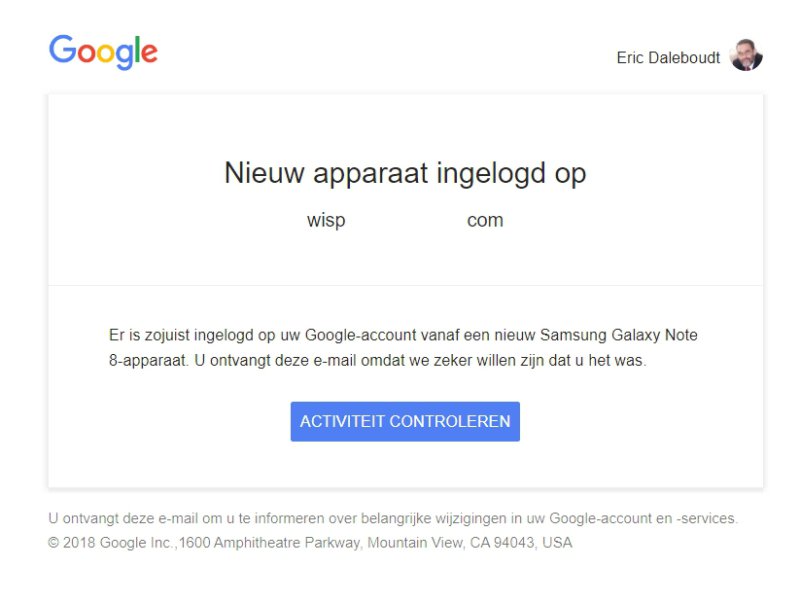The image size is (800, 603).
Task: Click the heading 'Nieuw apparaat ingelogd op'
Action: point(405,173)
